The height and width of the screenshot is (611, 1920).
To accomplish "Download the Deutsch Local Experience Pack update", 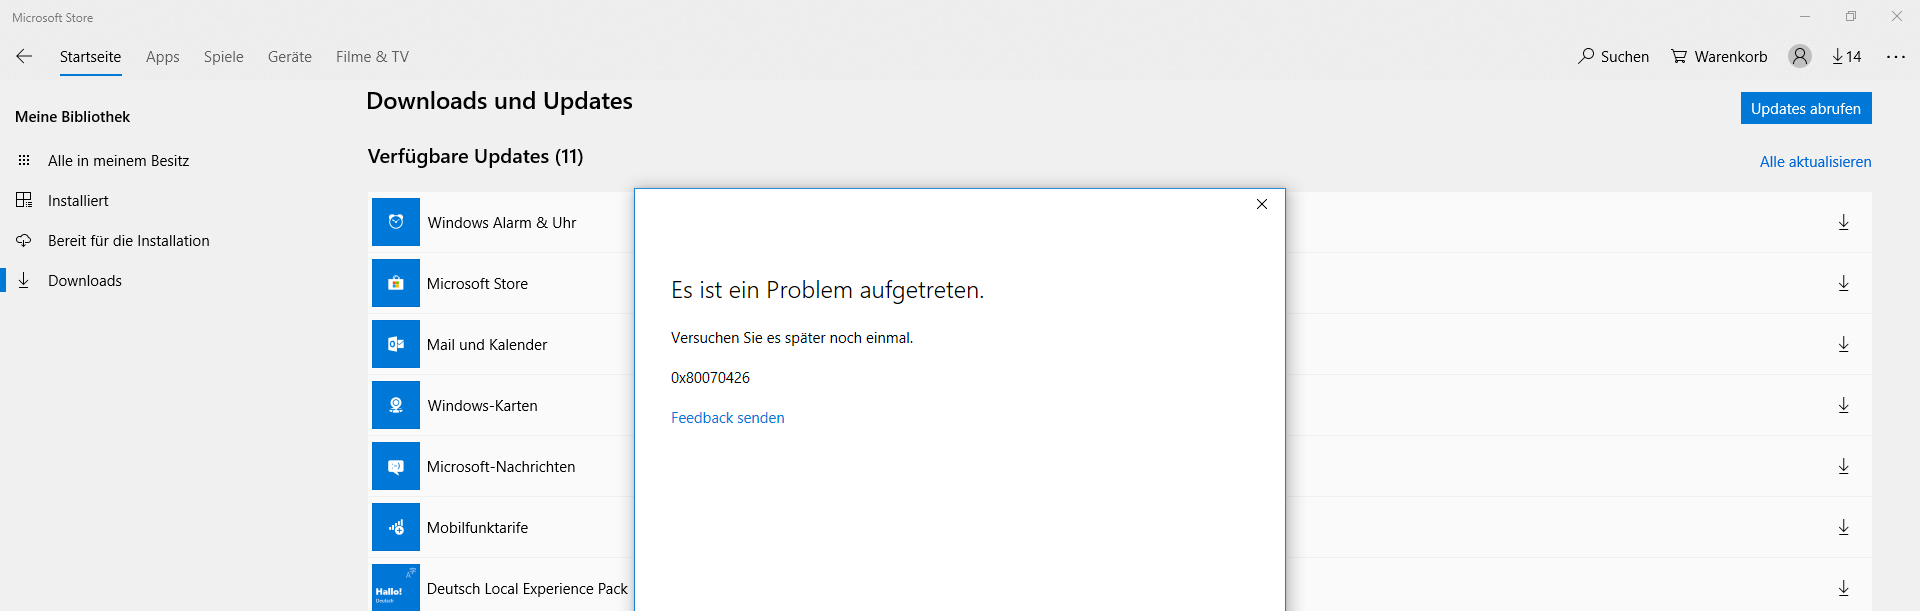I will (x=1844, y=588).
